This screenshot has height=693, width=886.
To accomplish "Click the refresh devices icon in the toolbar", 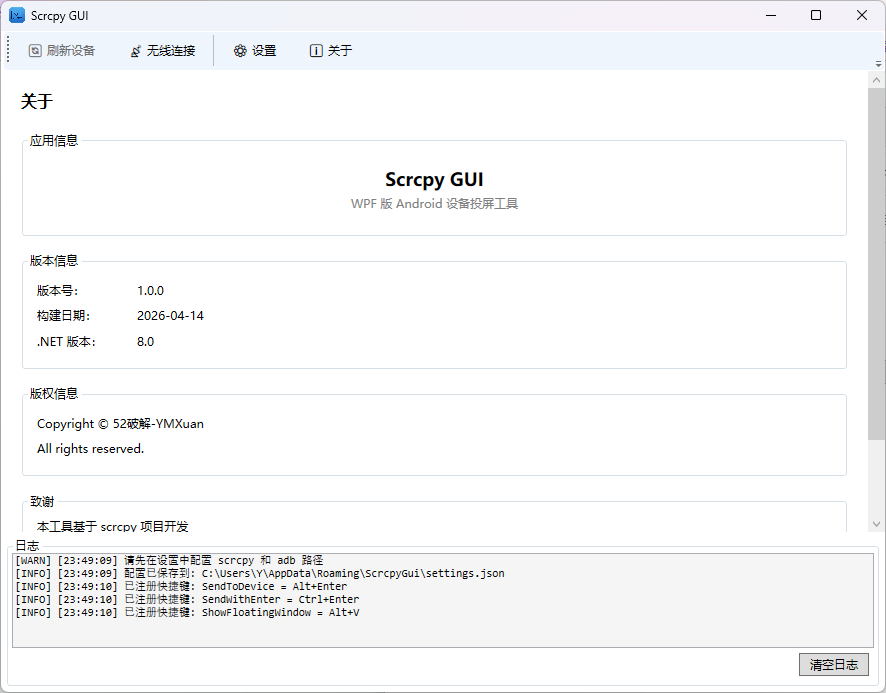I will pyautogui.click(x=35, y=51).
